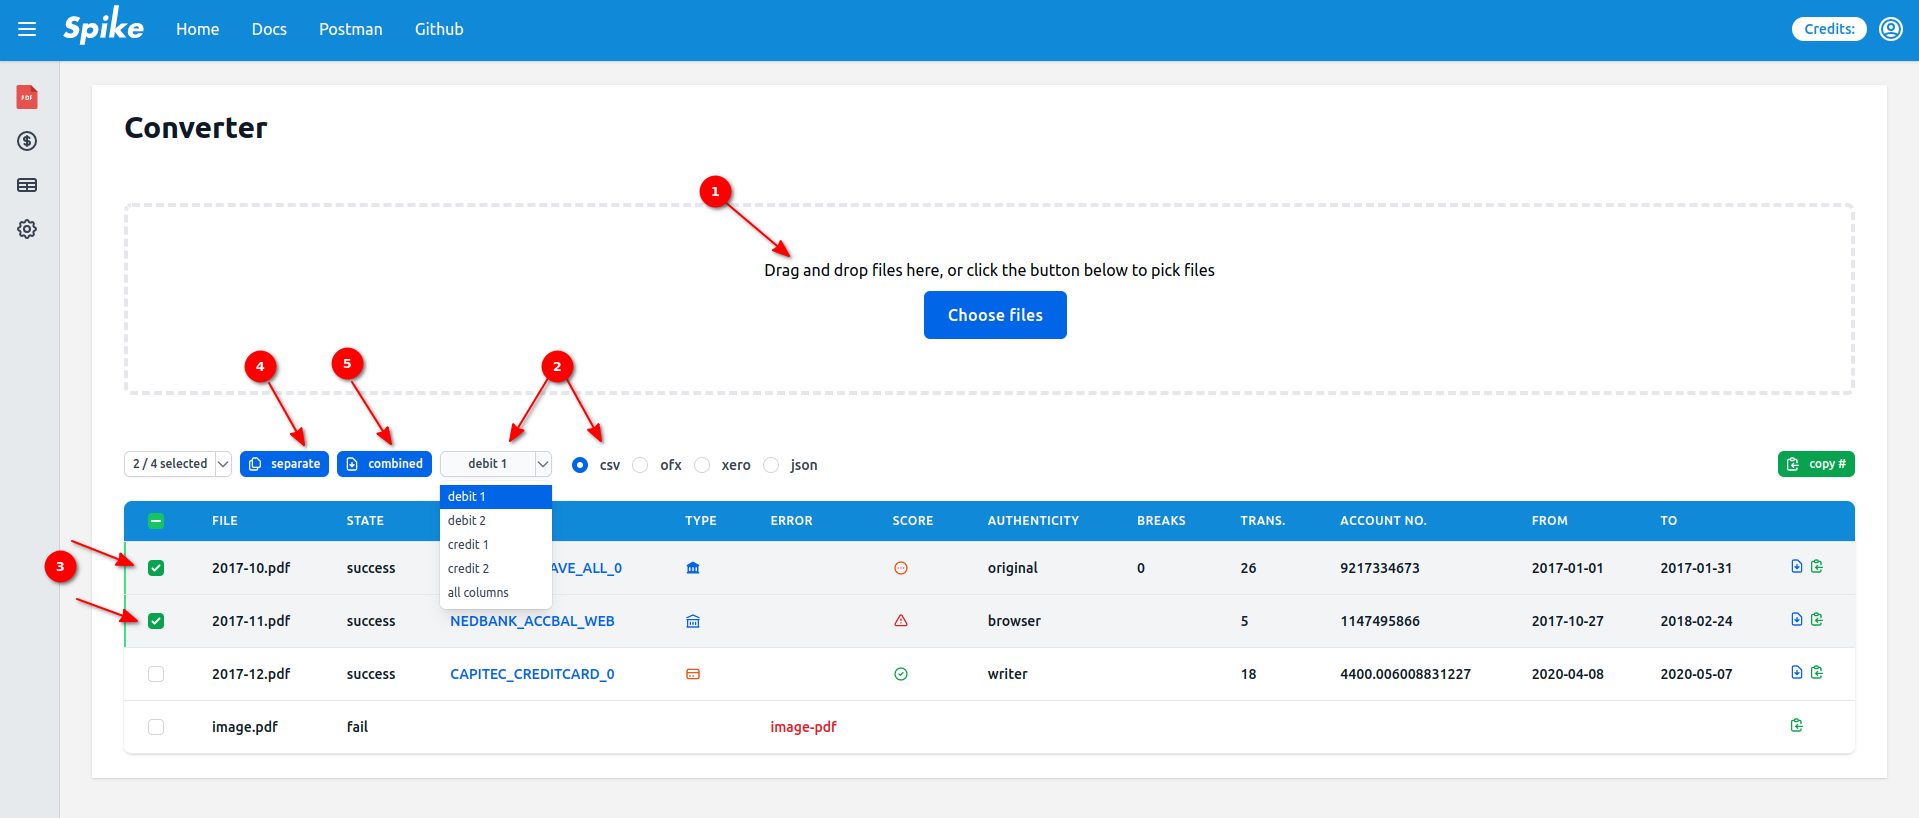This screenshot has width=1919, height=818.
Task: Check the 2017-12.pdf row checkbox
Action: (x=156, y=674)
